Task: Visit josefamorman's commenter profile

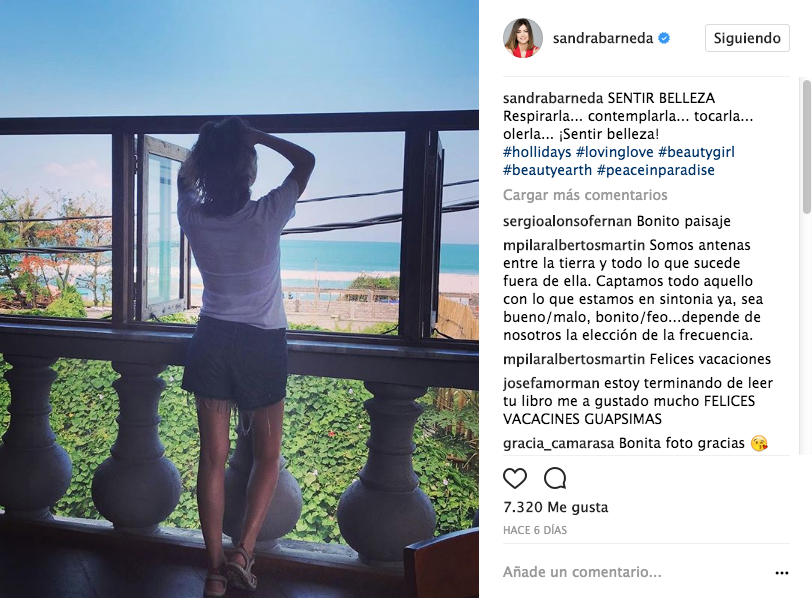Action: tap(551, 383)
